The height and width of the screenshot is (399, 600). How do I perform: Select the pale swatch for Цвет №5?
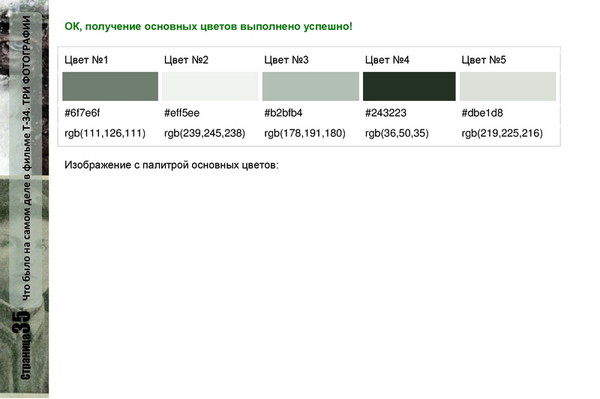point(508,86)
